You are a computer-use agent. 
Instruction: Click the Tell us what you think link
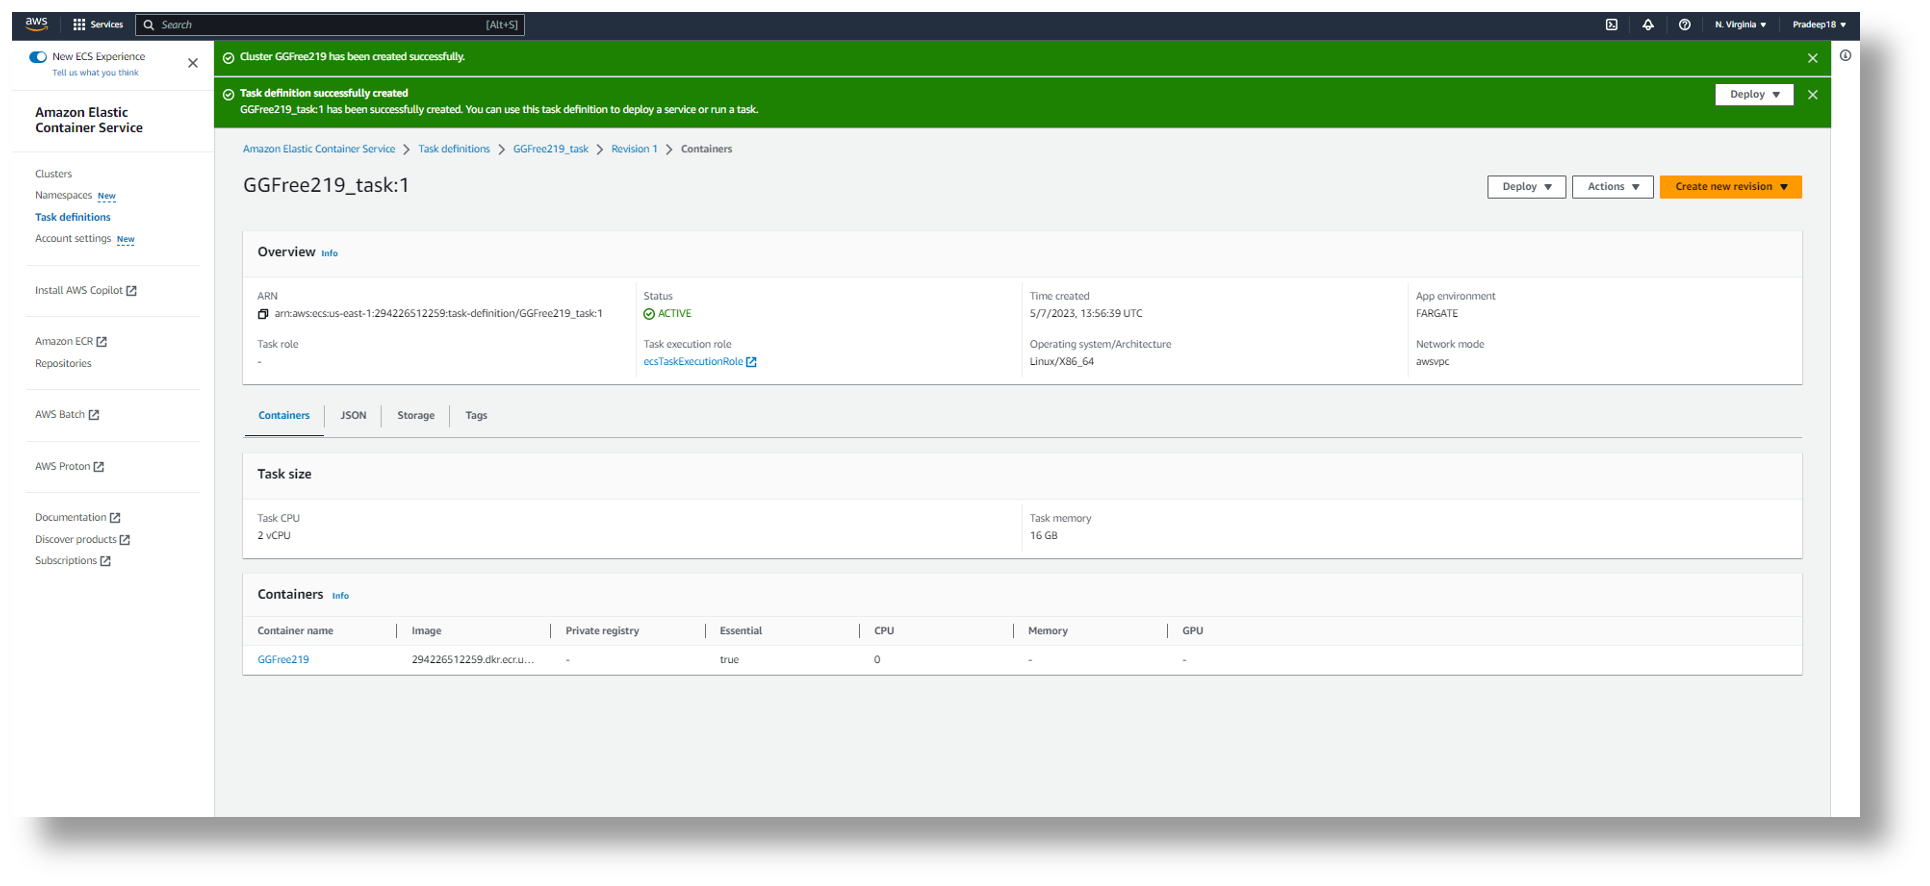pyautogui.click(x=95, y=73)
